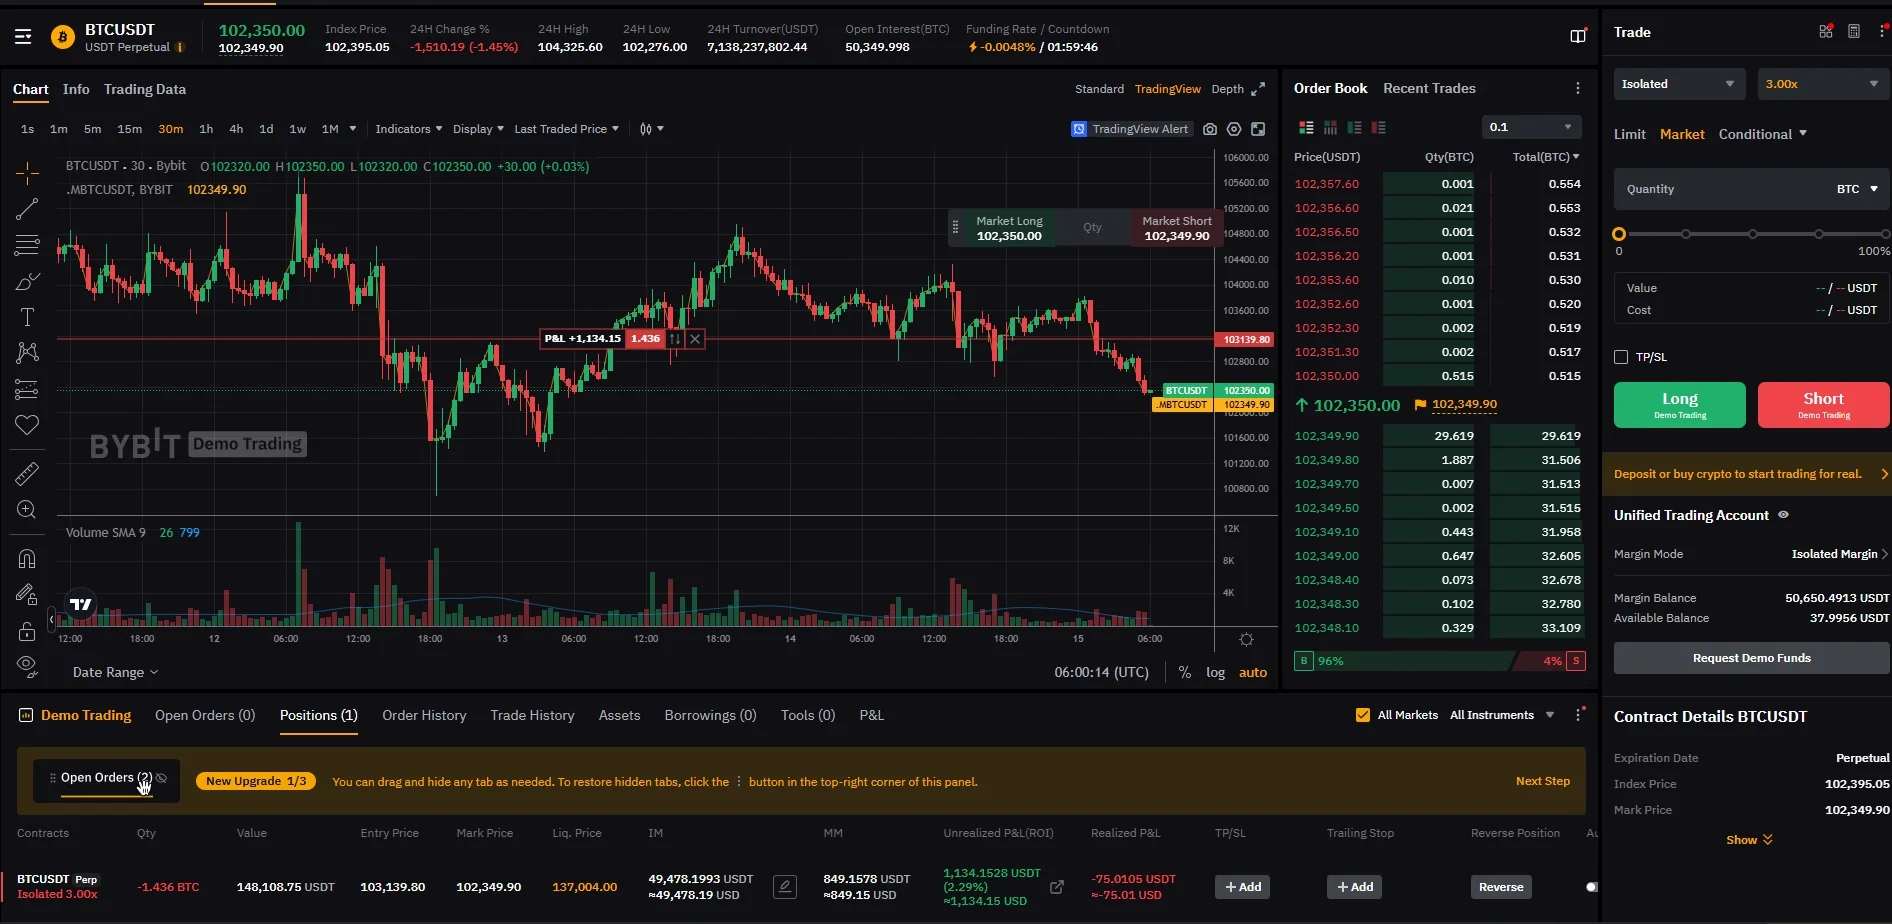Click the quantity slider handle at 0

coord(1619,234)
